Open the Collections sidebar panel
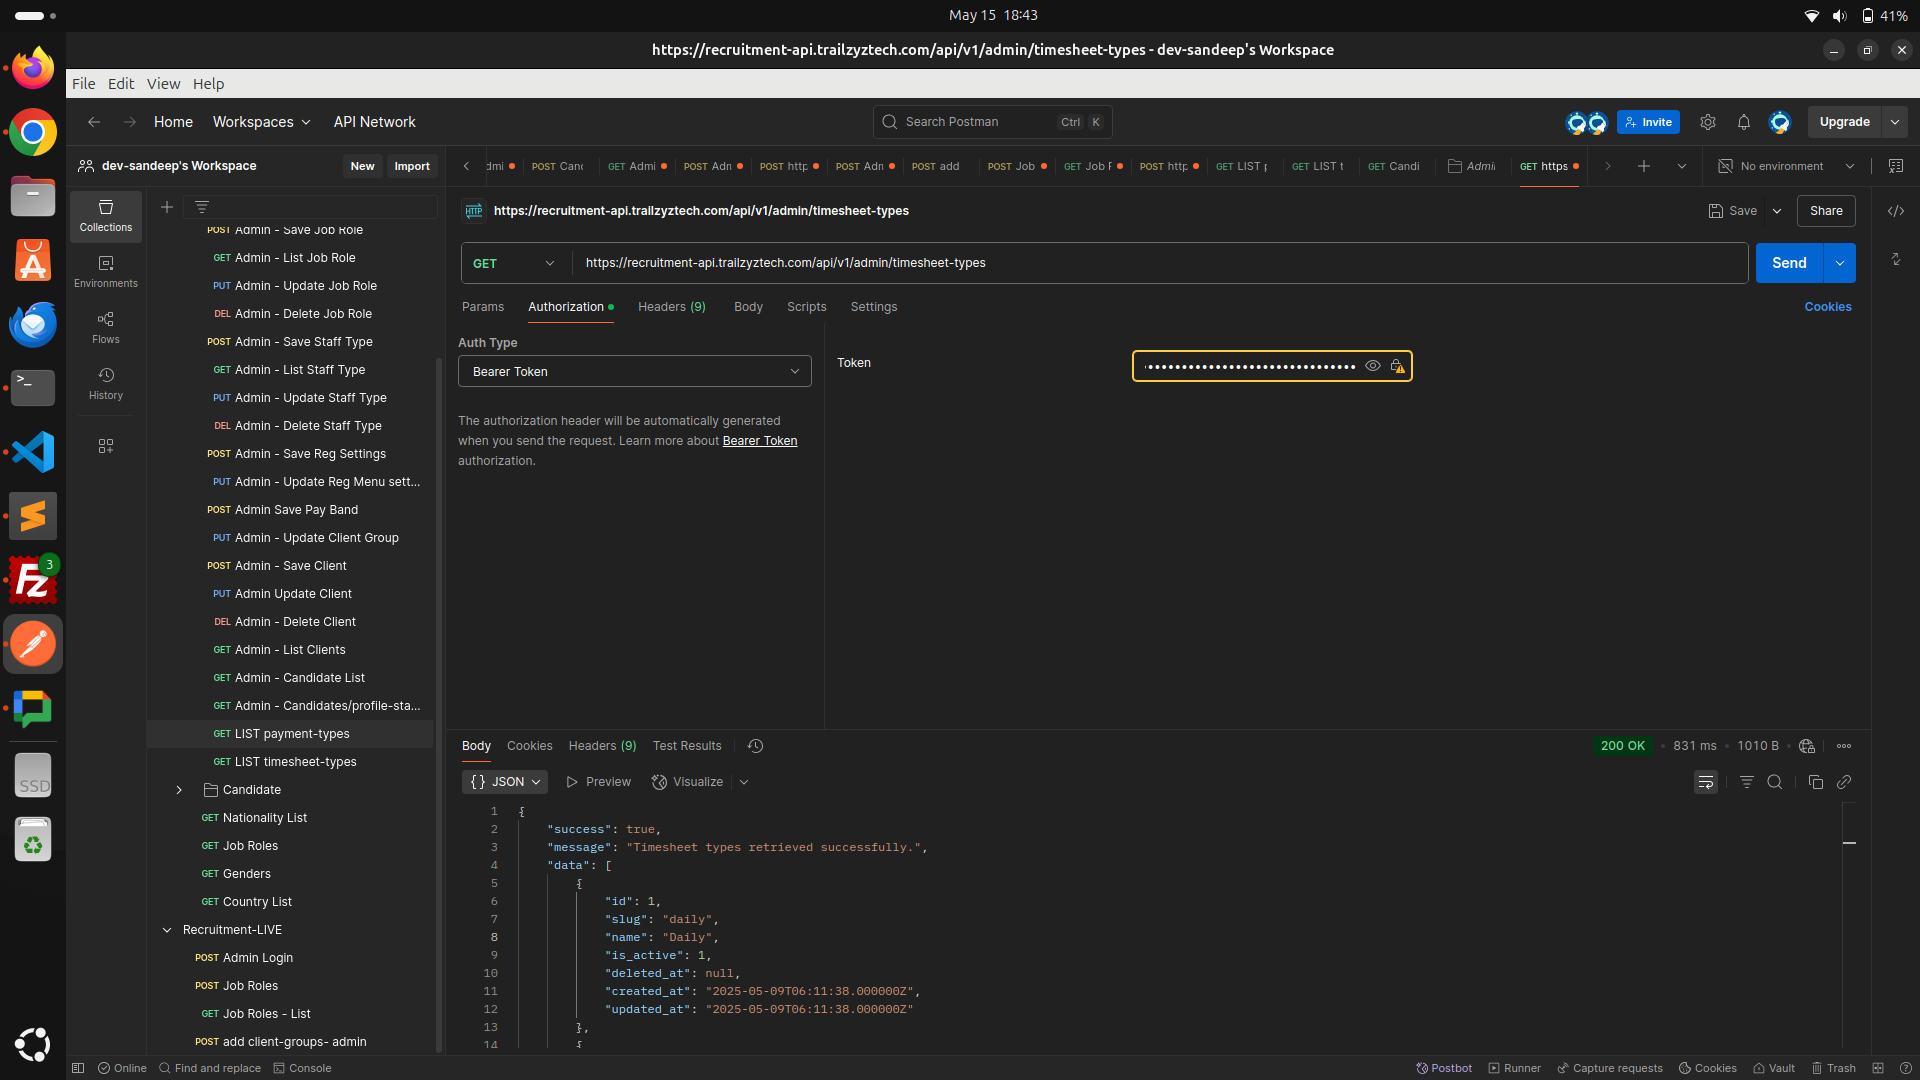The height and width of the screenshot is (1080, 1920). [x=106, y=216]
